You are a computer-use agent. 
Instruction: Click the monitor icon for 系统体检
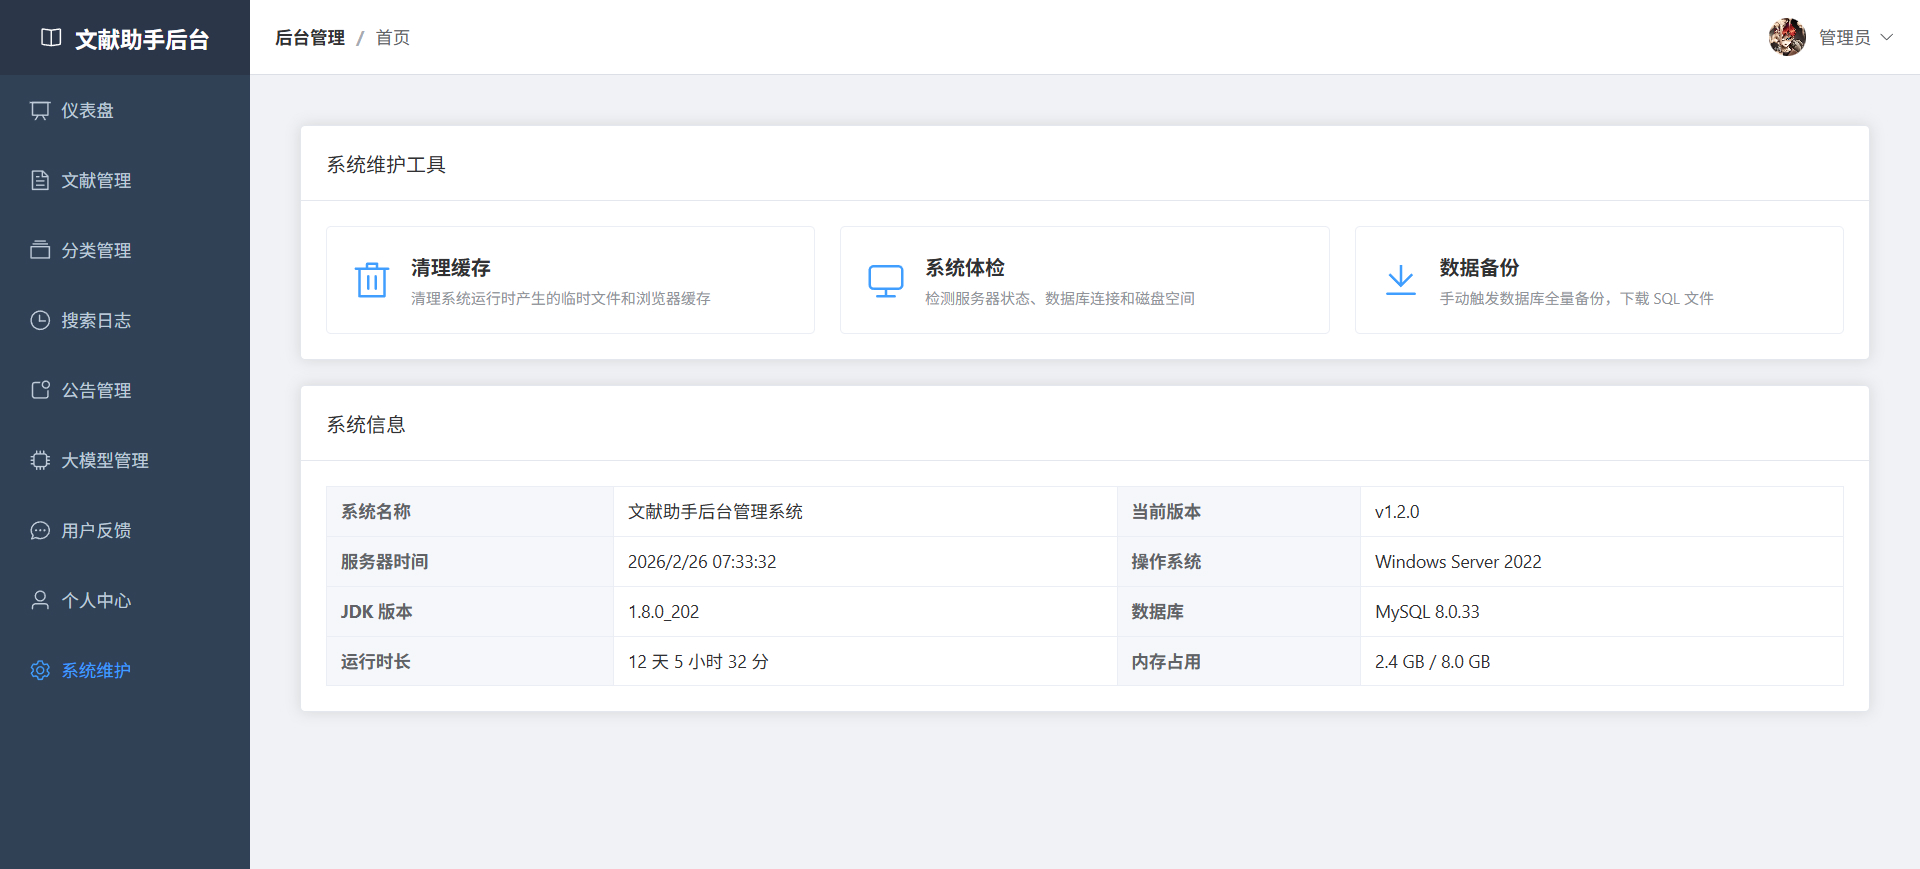click(886, 281)
